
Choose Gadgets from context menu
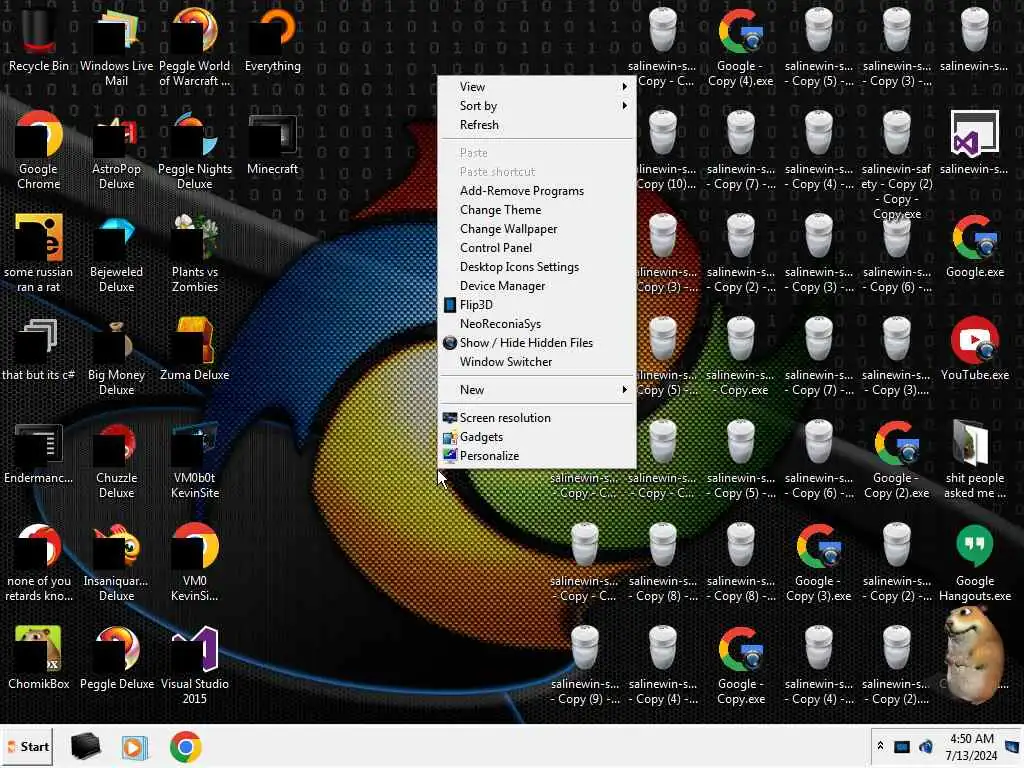(x=537, y=437)
